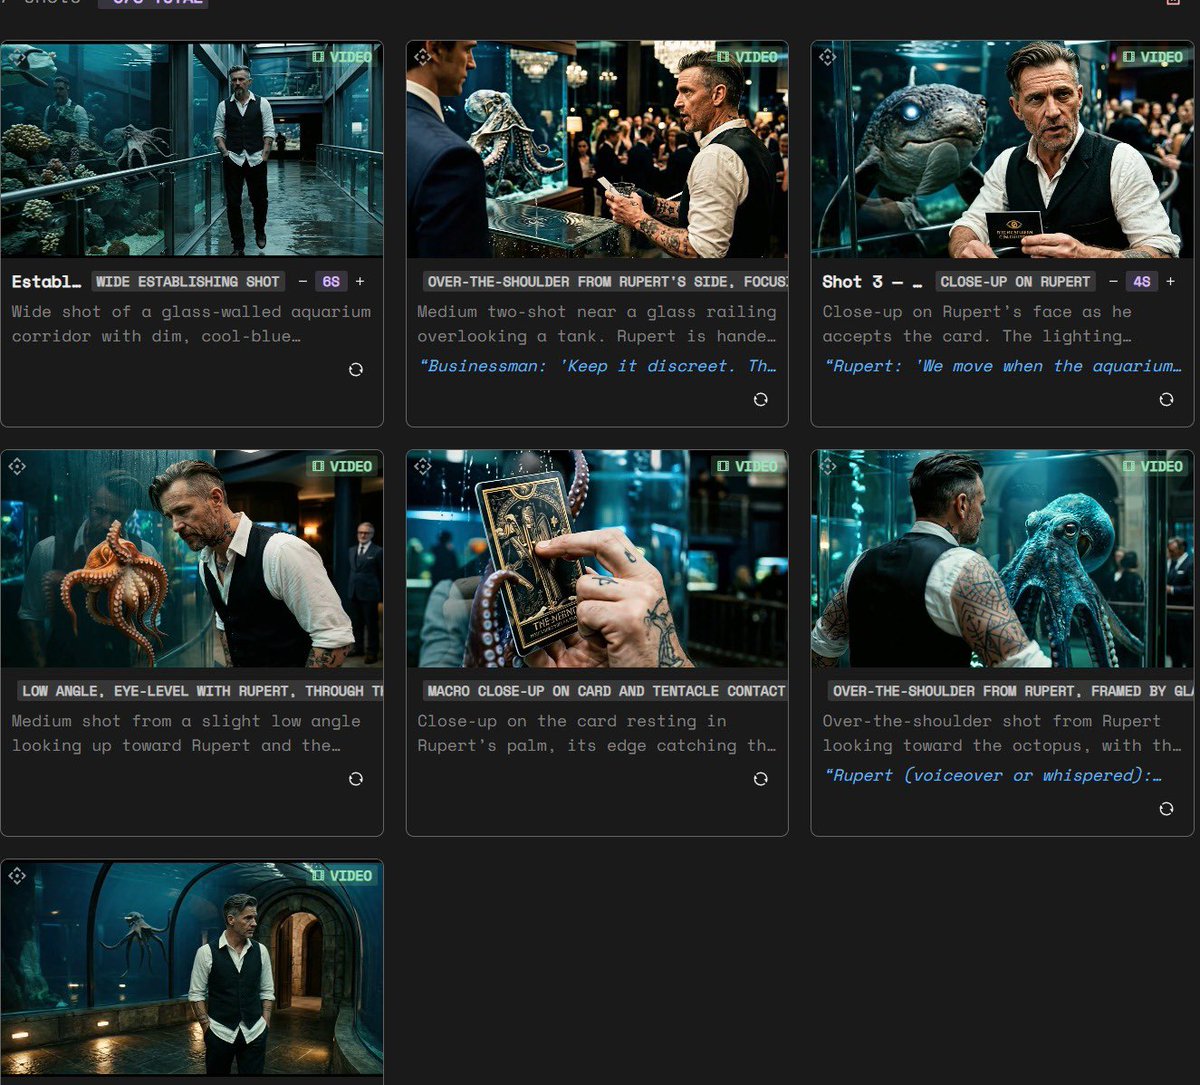
Task: Click the VIDEO badge on the Rupert's side over-the-shoulder shot
Action: (x=747, y=57)
